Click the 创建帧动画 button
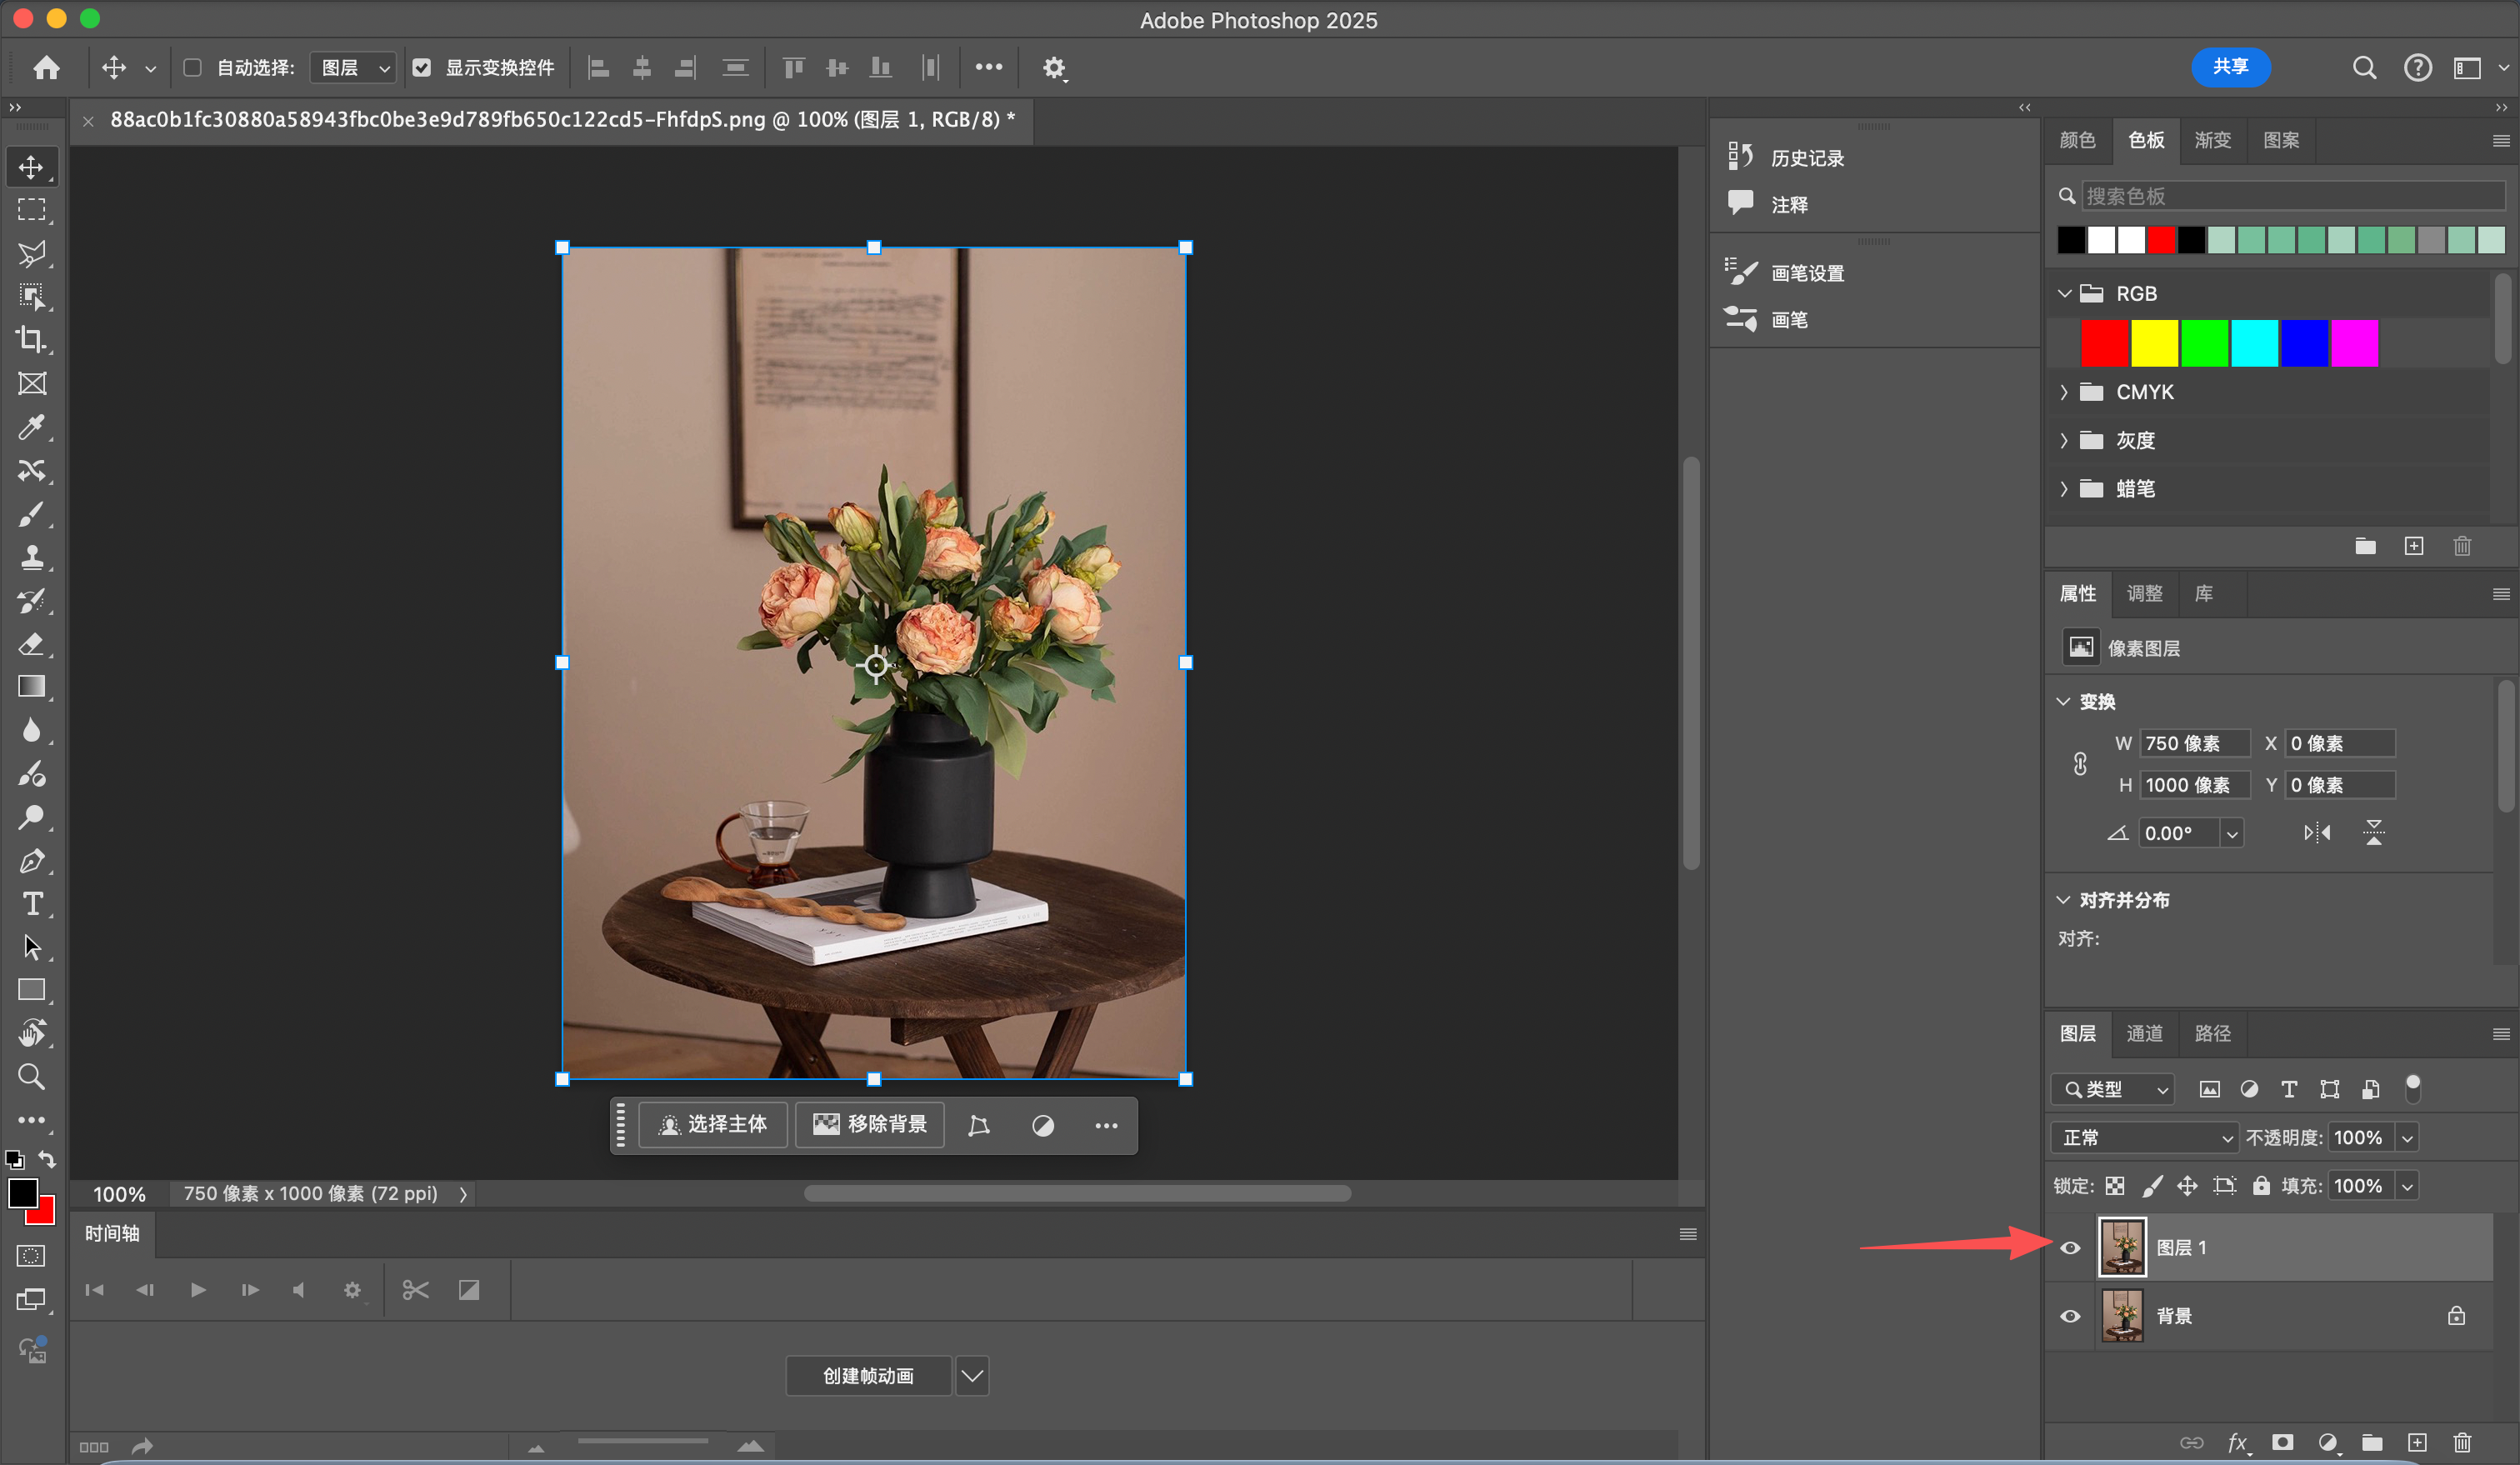This screenshot has width=2520, height=1465. coord(868,1376)
